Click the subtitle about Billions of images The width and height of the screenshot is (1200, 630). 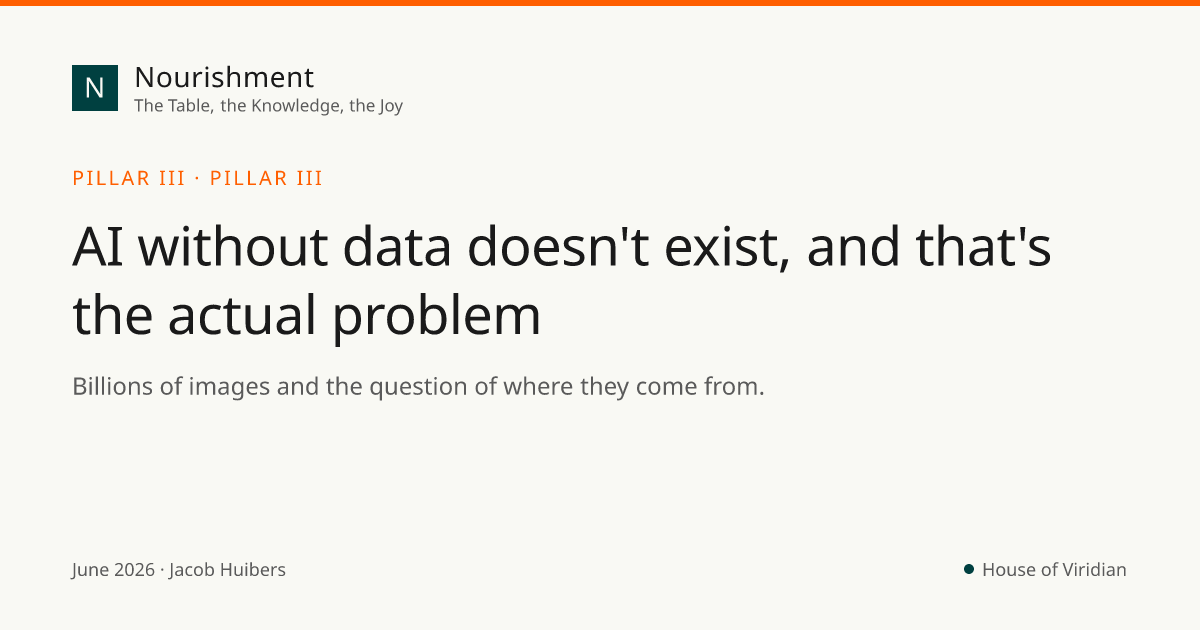[x=418, y=386]
